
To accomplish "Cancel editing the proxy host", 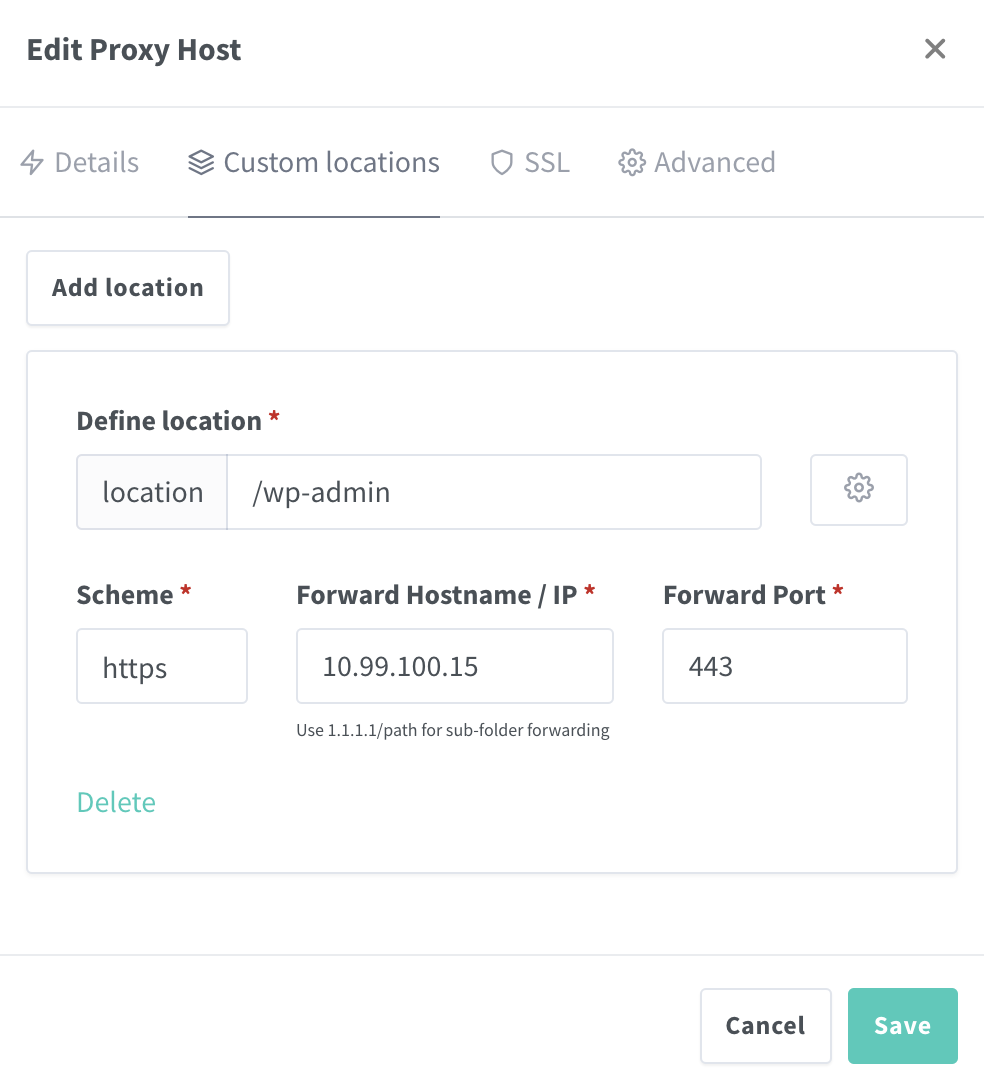I will coord(765,1025).
